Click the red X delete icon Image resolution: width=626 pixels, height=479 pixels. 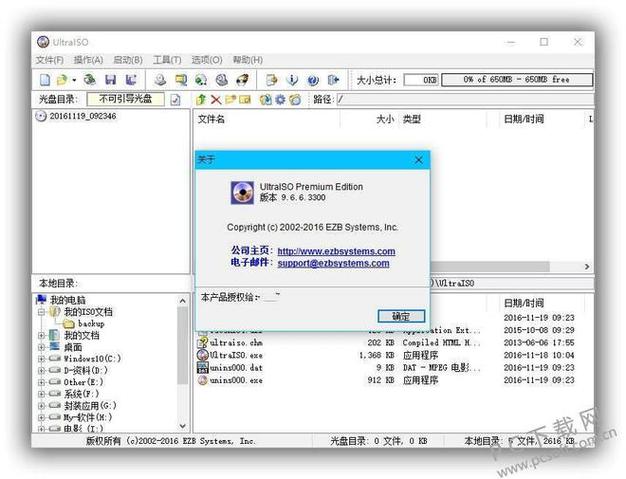click(216, 100)
